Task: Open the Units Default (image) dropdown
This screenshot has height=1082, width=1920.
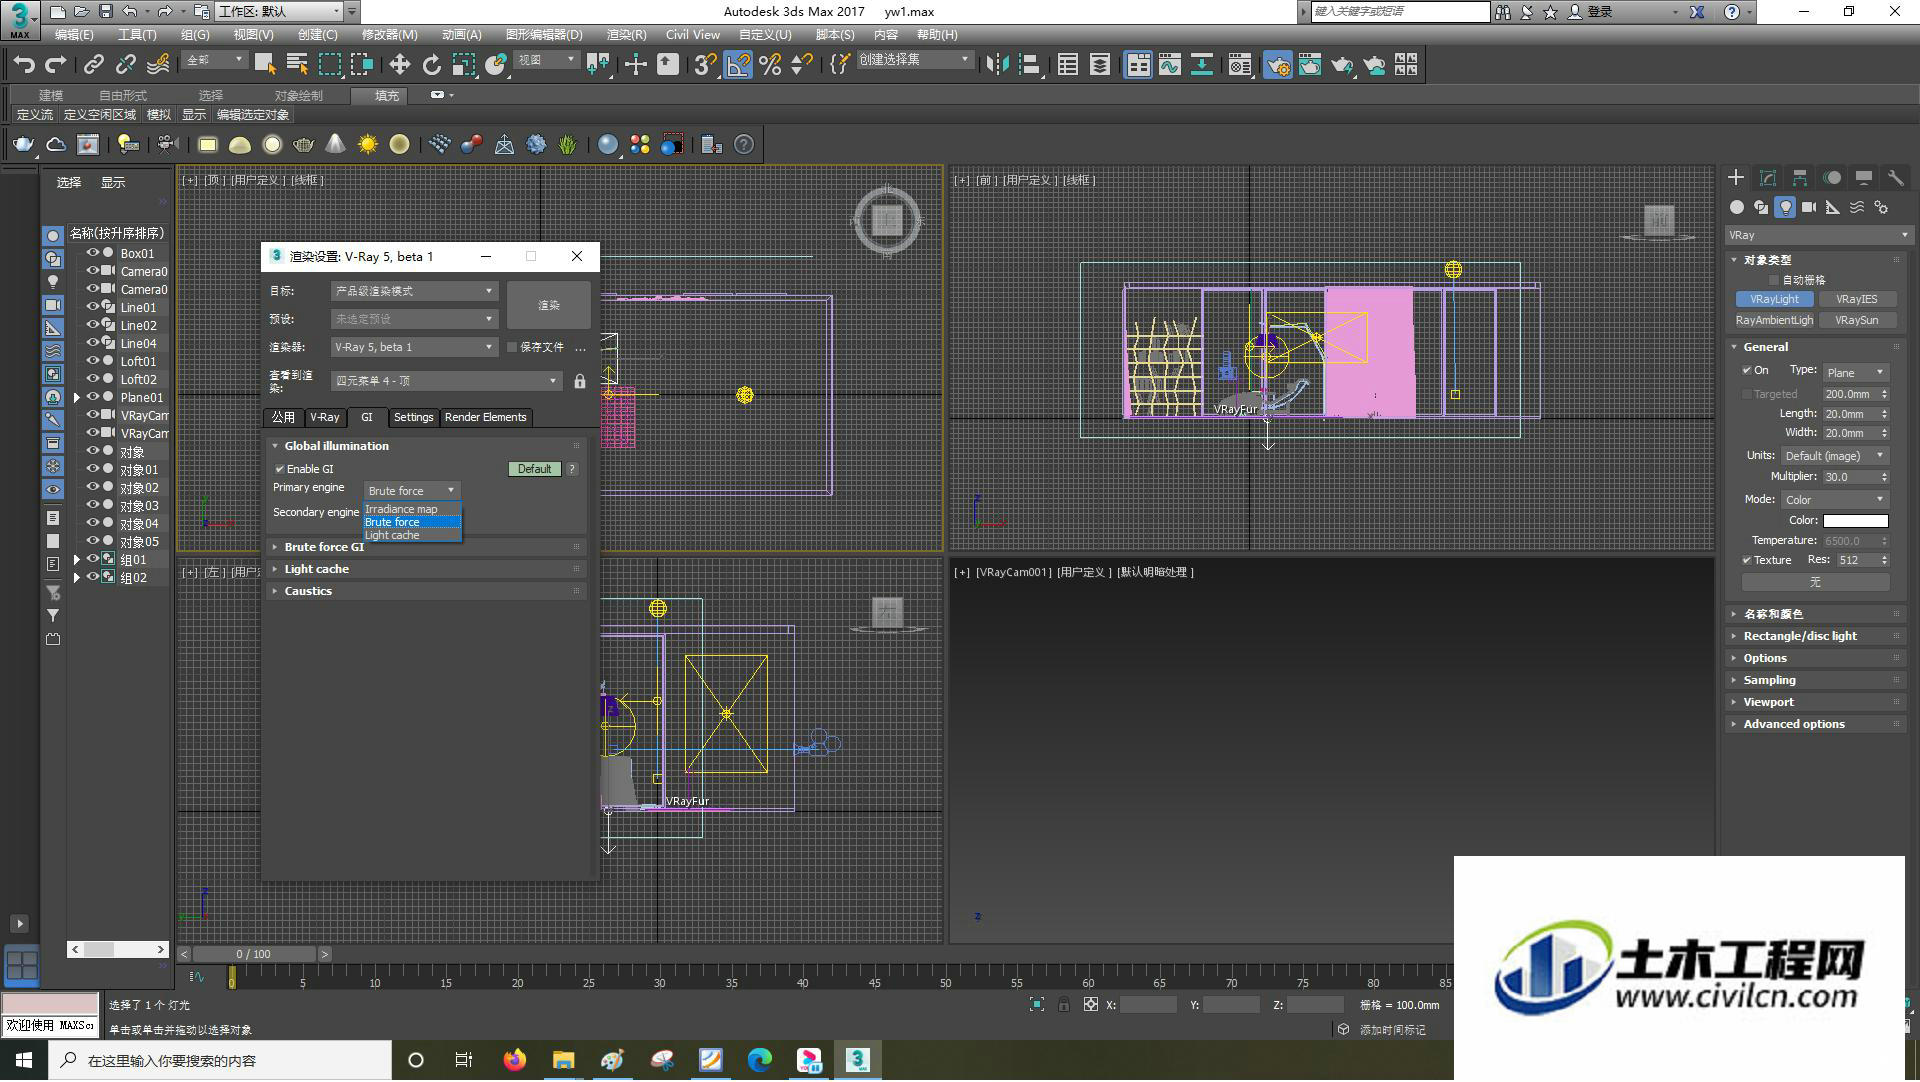Action: coord(1834,455)
